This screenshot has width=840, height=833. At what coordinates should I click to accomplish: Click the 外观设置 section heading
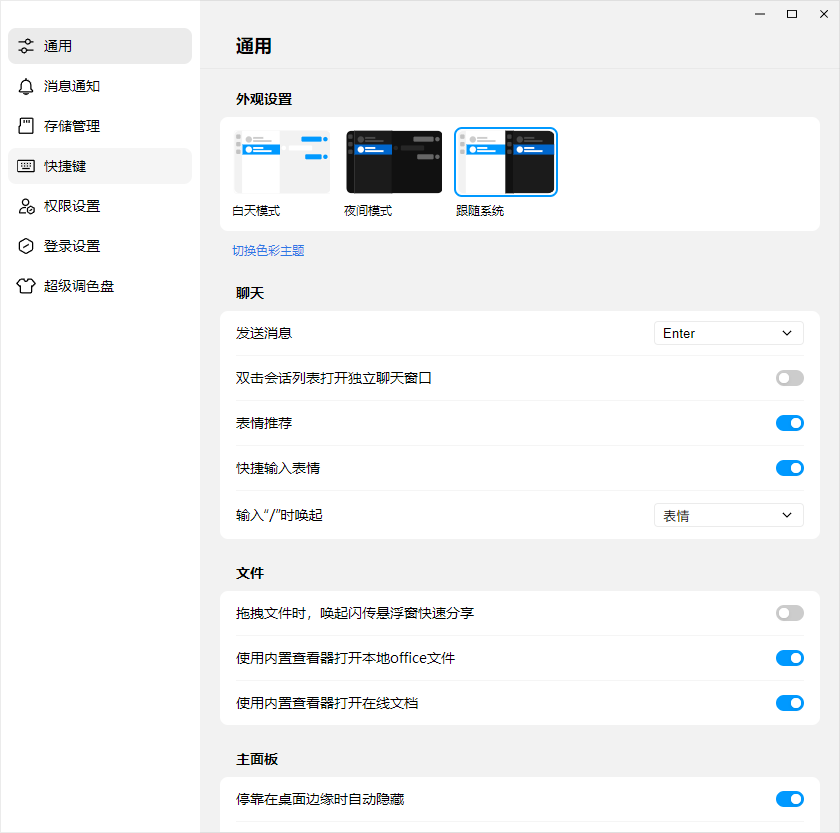click(x=264, y=99)
